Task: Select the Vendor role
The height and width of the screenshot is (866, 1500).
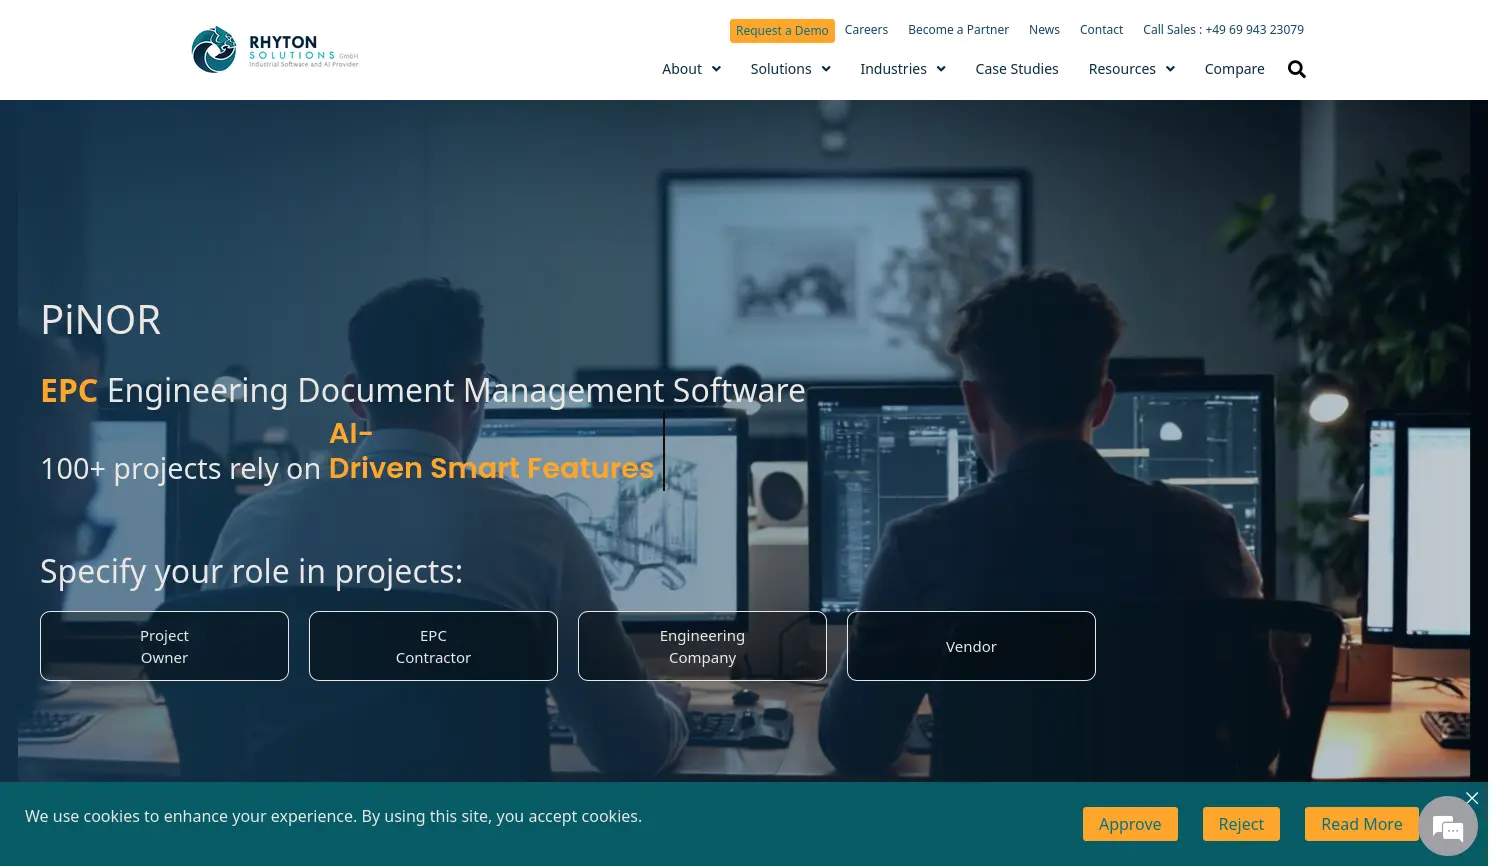Action: (x=971, y=646)
